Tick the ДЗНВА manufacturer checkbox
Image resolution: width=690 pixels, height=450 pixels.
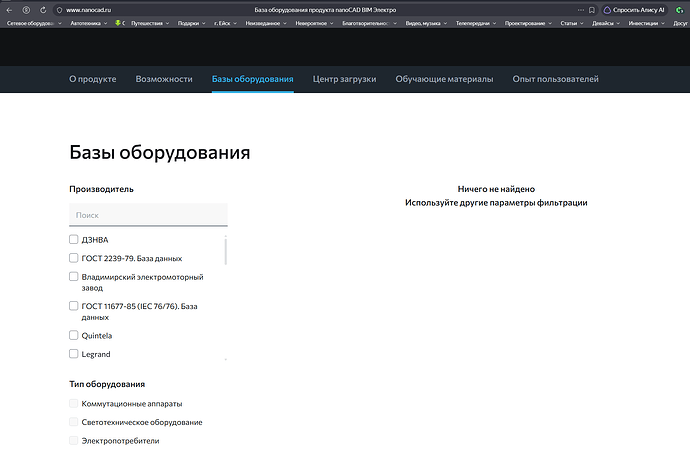[73, 239]
